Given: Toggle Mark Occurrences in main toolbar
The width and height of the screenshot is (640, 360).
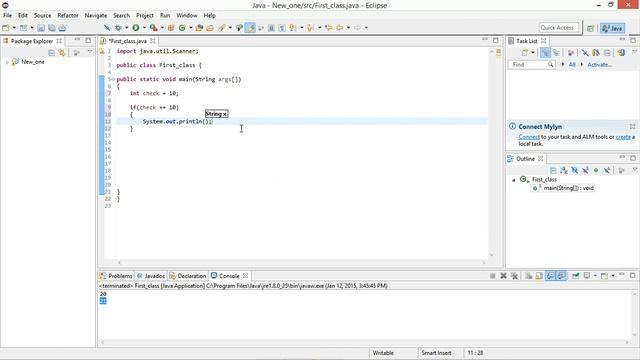Looking at the screenshot, I should pyautogui.click(x=250, y=28).
